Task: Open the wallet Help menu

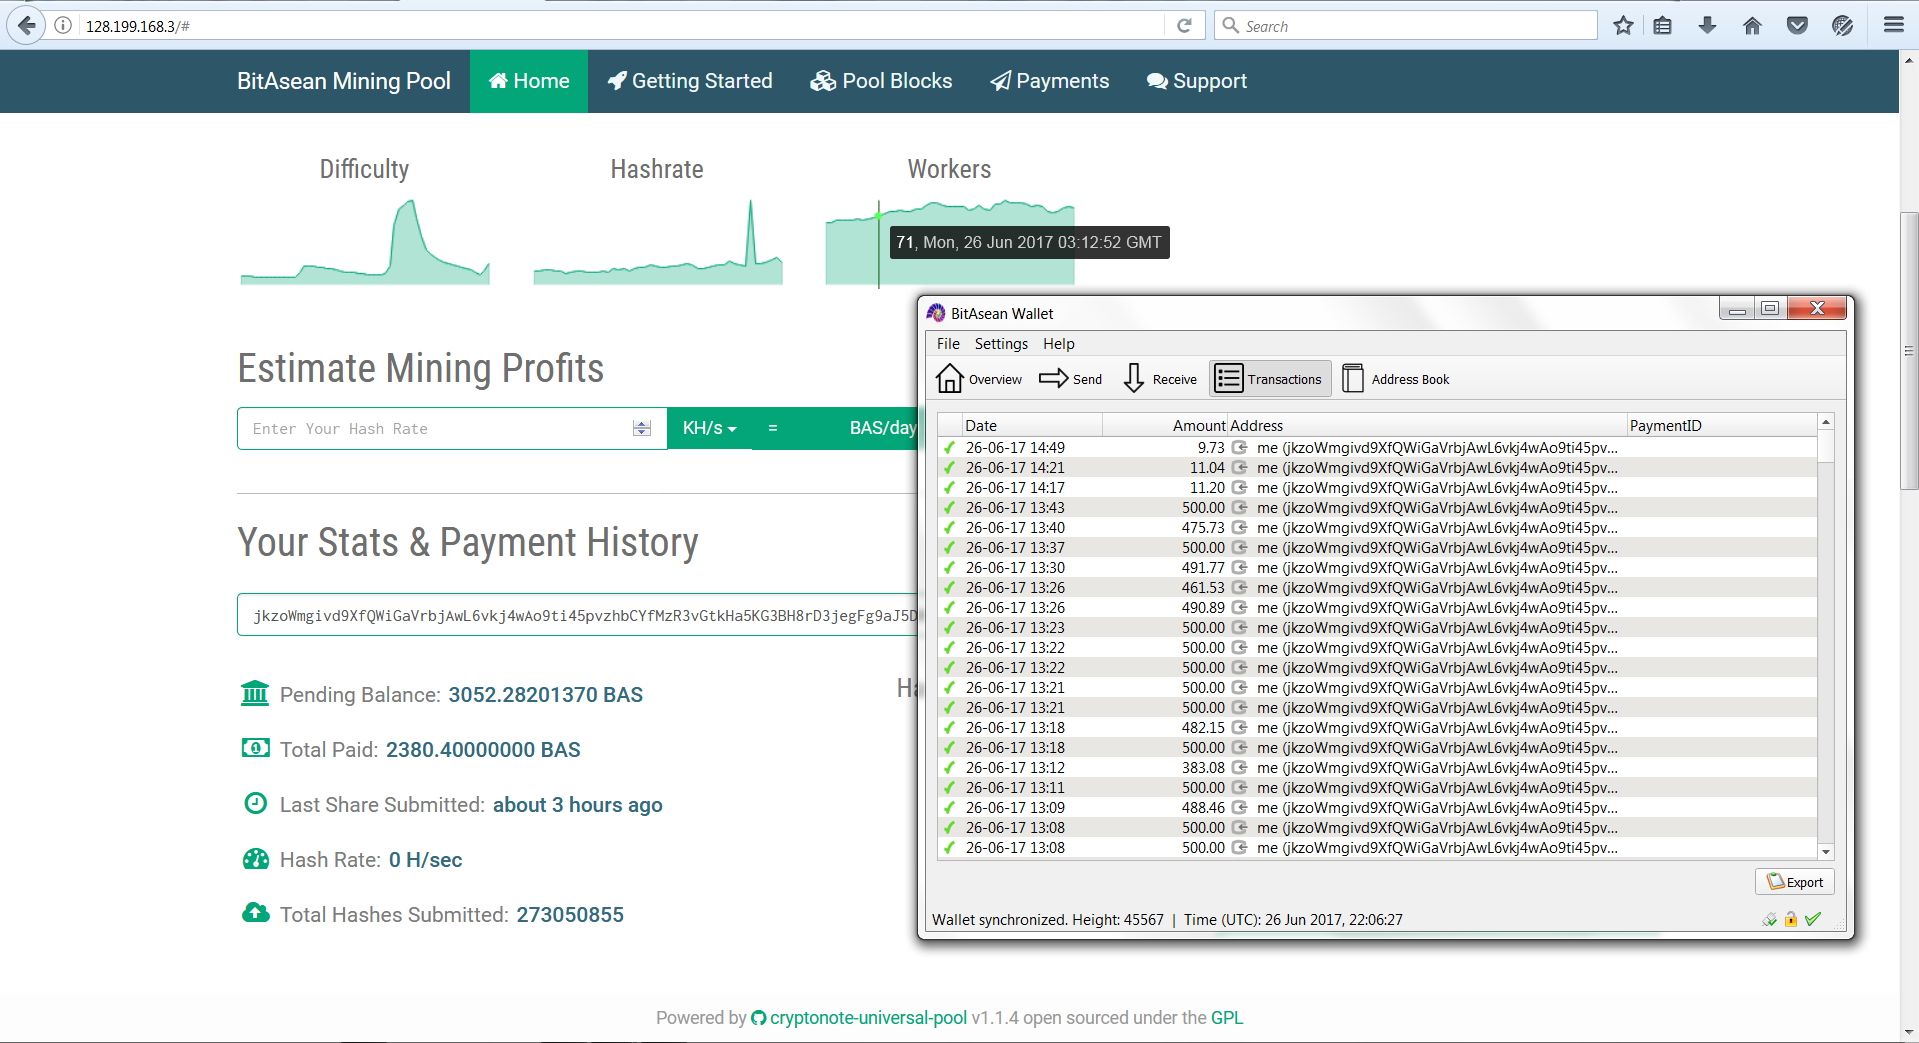Action: tap(1059, 344)
